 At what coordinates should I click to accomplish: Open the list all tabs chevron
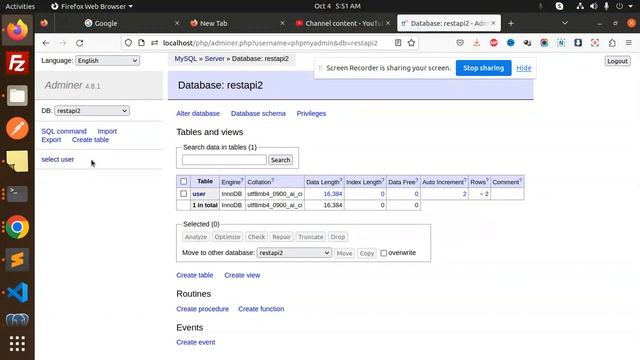(565, 23)
